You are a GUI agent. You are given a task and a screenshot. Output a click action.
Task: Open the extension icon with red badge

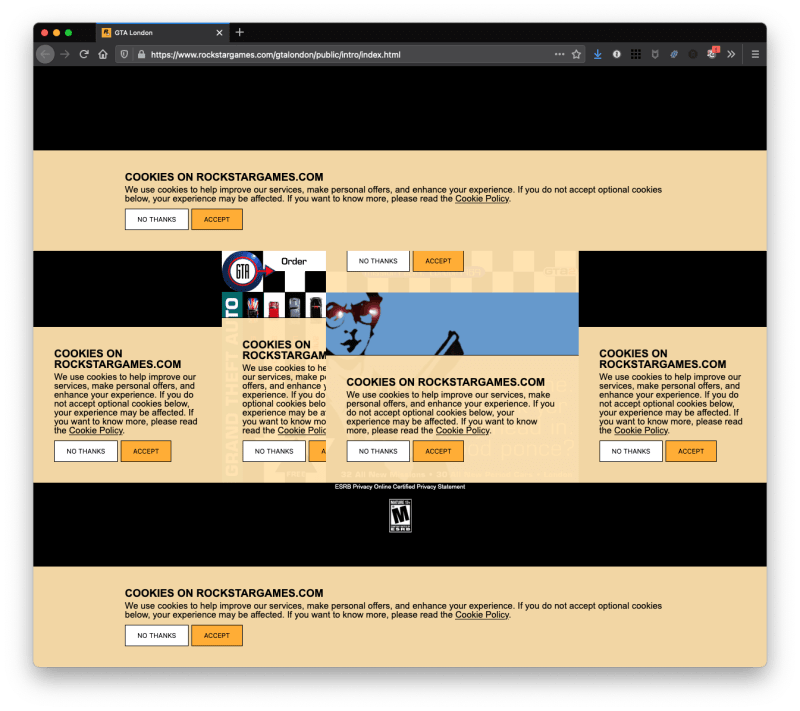point(712,53)
